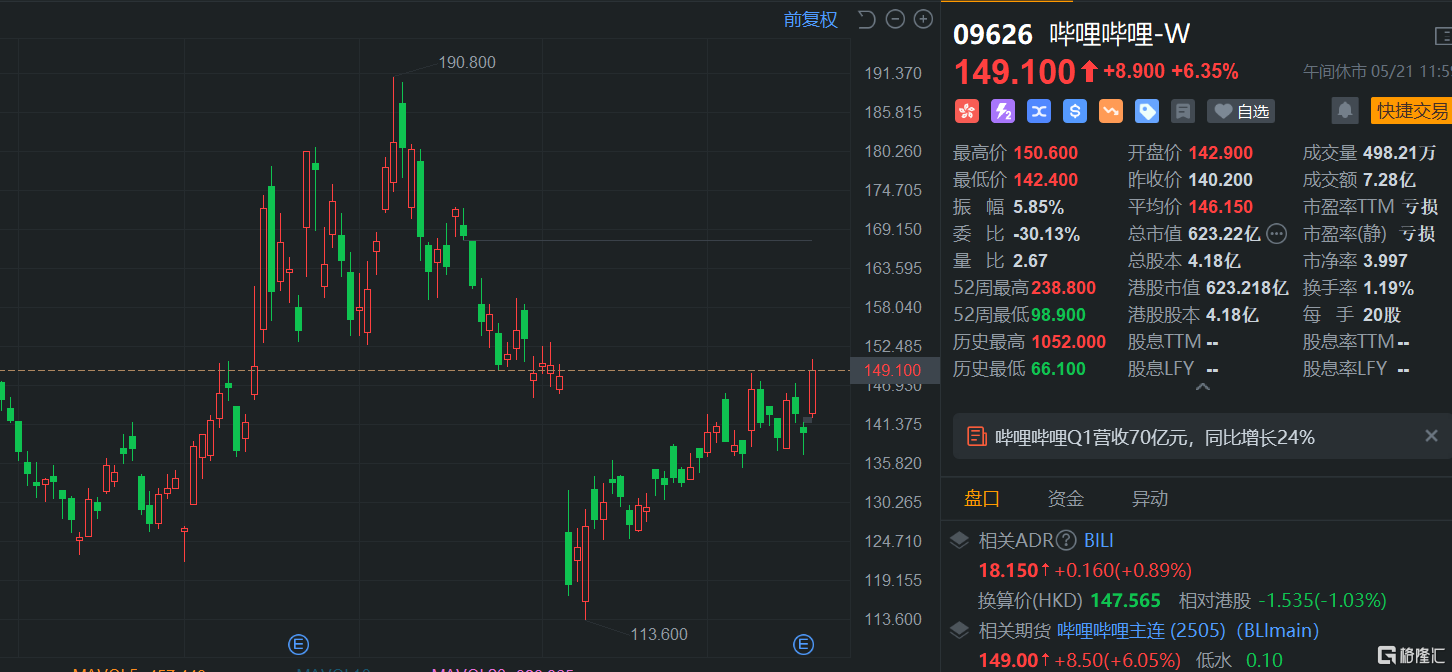Viewport: 1452px width, 672px height.
Task: Open the BILI ADR link
Action: pos(1099,541)
